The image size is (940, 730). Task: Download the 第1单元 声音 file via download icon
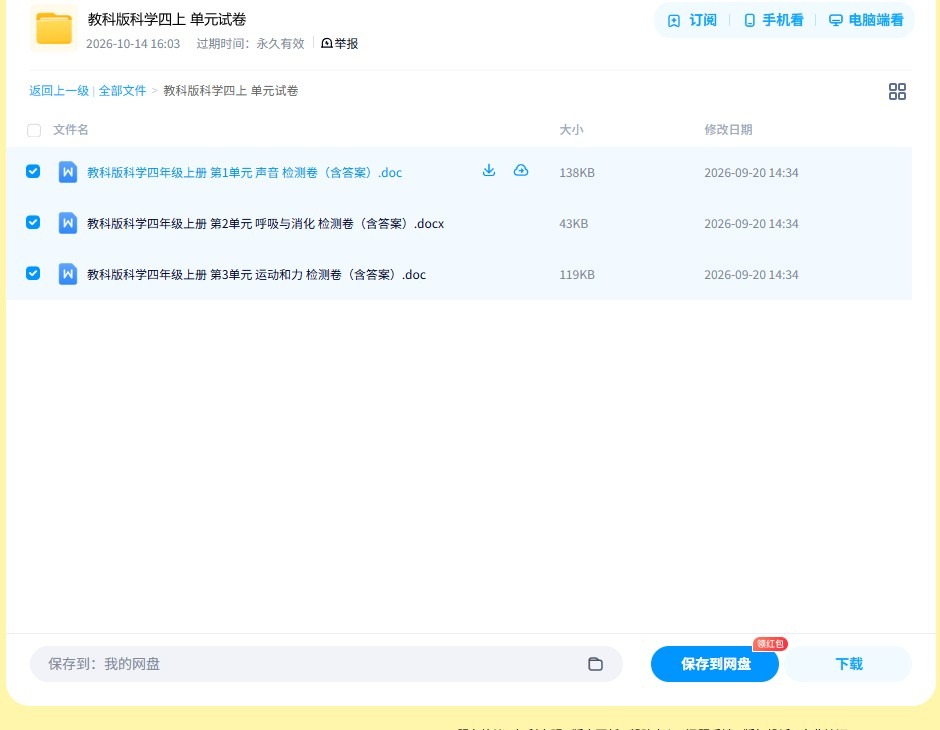pos(489,171)
